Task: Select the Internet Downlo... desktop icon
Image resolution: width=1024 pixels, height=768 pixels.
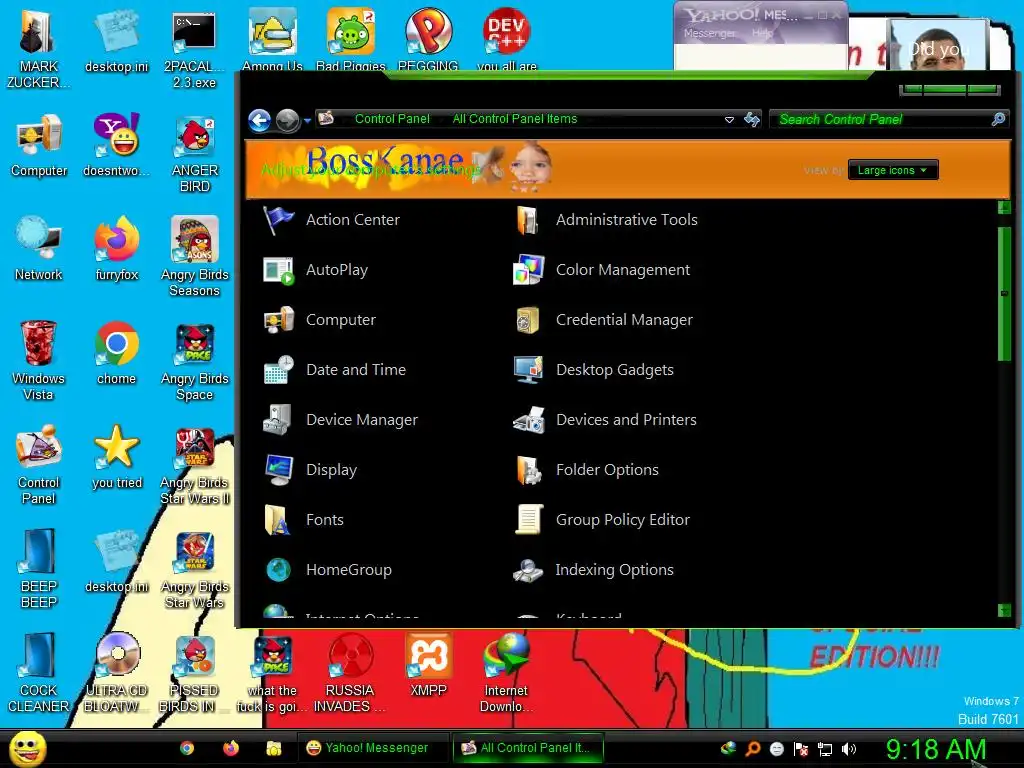Action: pos(506,673)
